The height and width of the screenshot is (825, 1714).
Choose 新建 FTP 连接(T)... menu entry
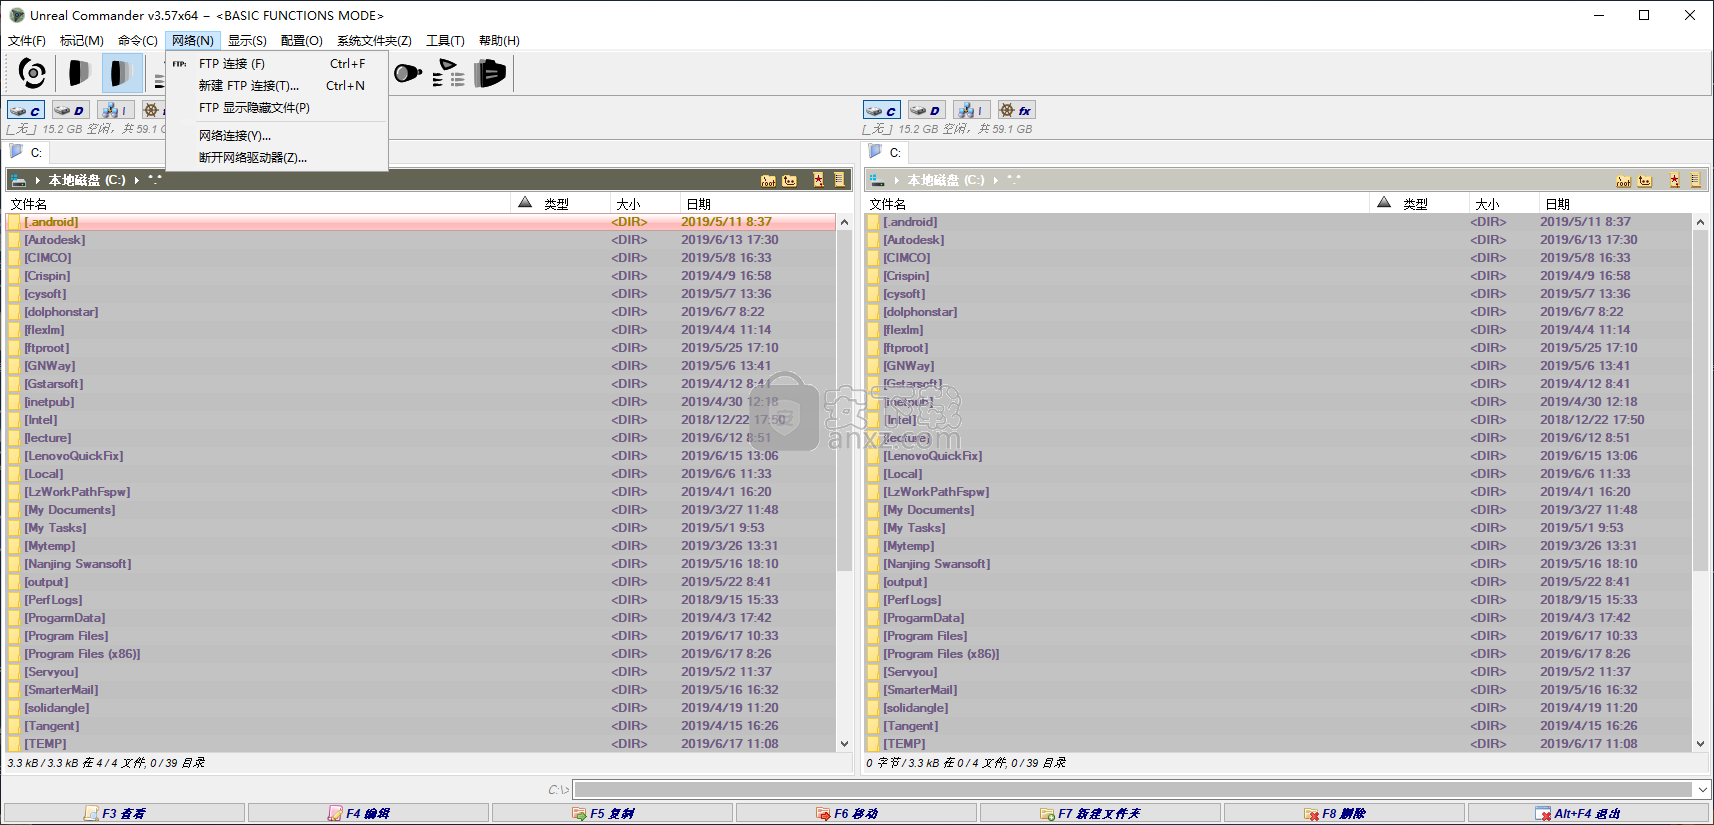click(277, 86)
